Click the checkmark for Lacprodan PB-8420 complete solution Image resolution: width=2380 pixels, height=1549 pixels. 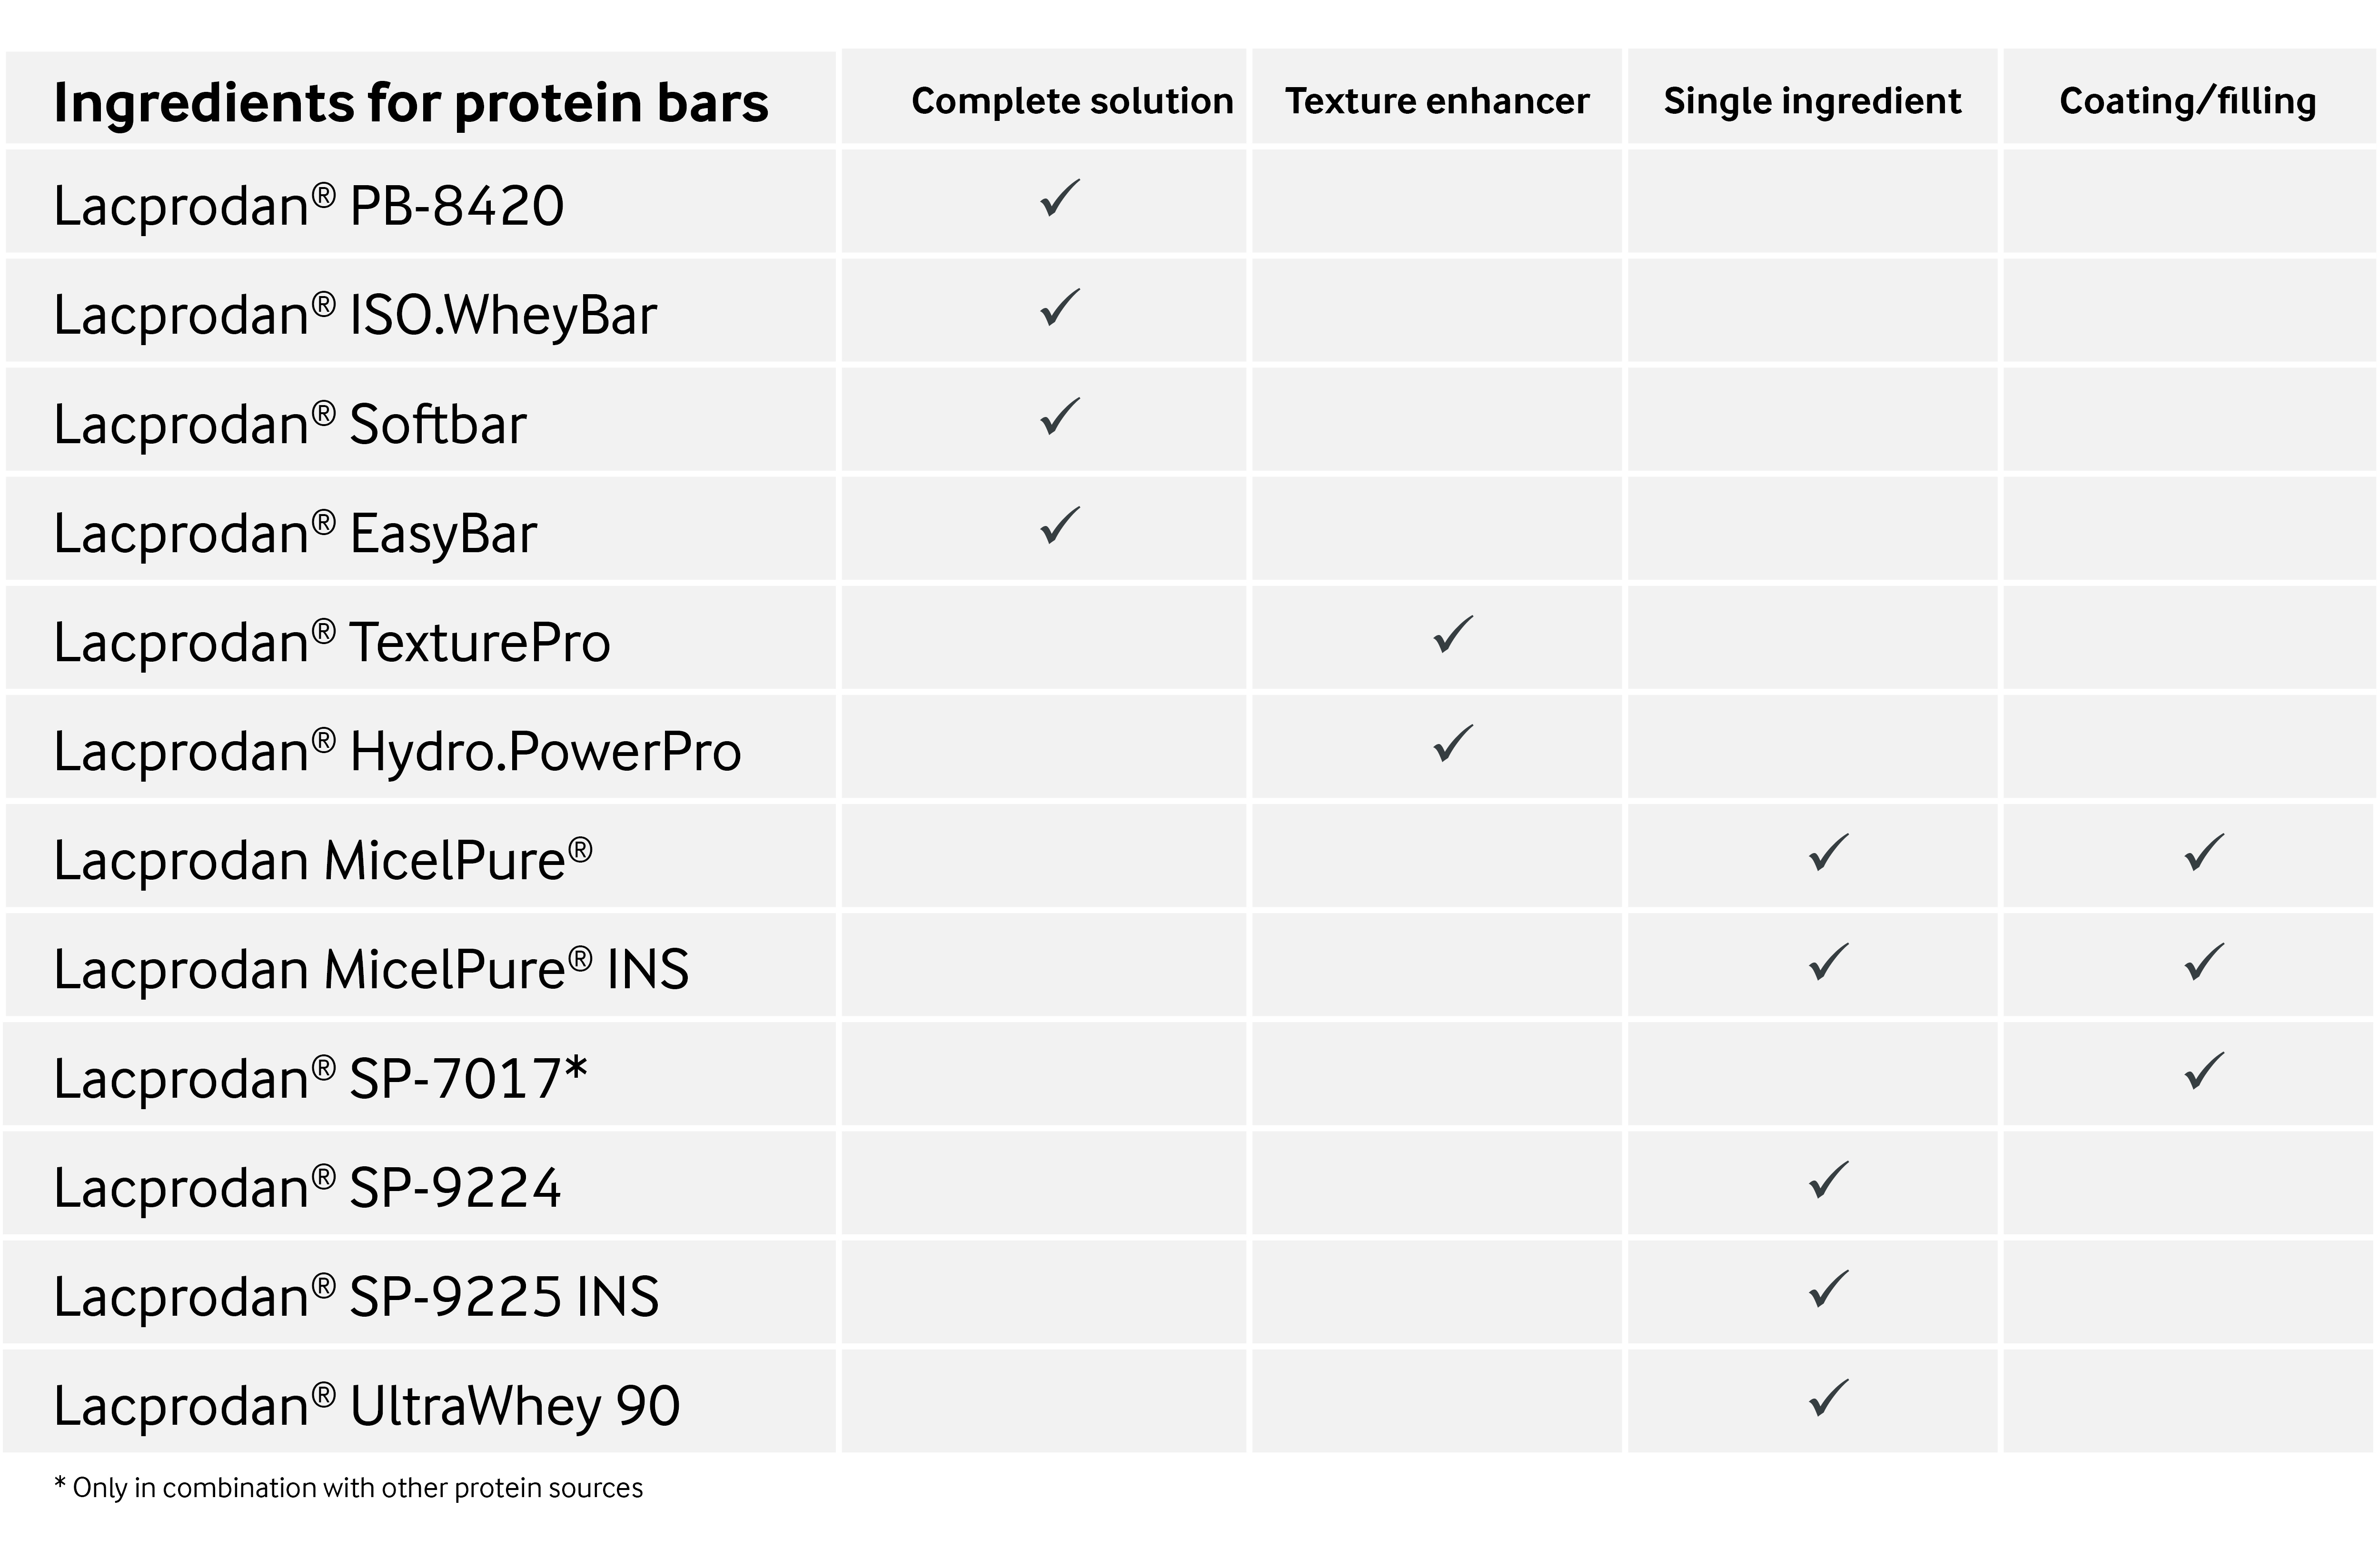pyautogui.click(x=1059, y=199)
